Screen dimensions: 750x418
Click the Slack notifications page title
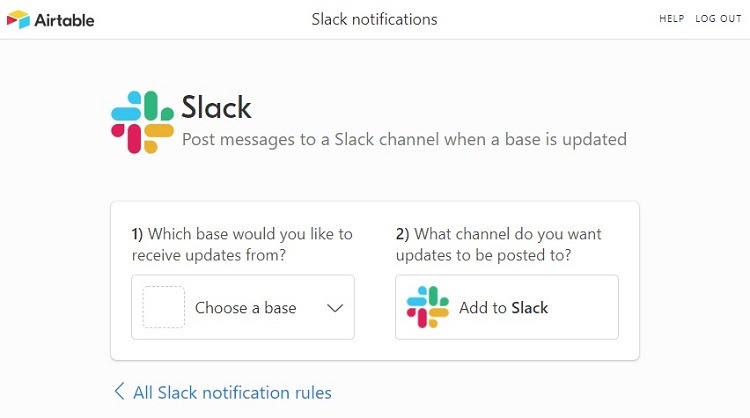[375, 19]
